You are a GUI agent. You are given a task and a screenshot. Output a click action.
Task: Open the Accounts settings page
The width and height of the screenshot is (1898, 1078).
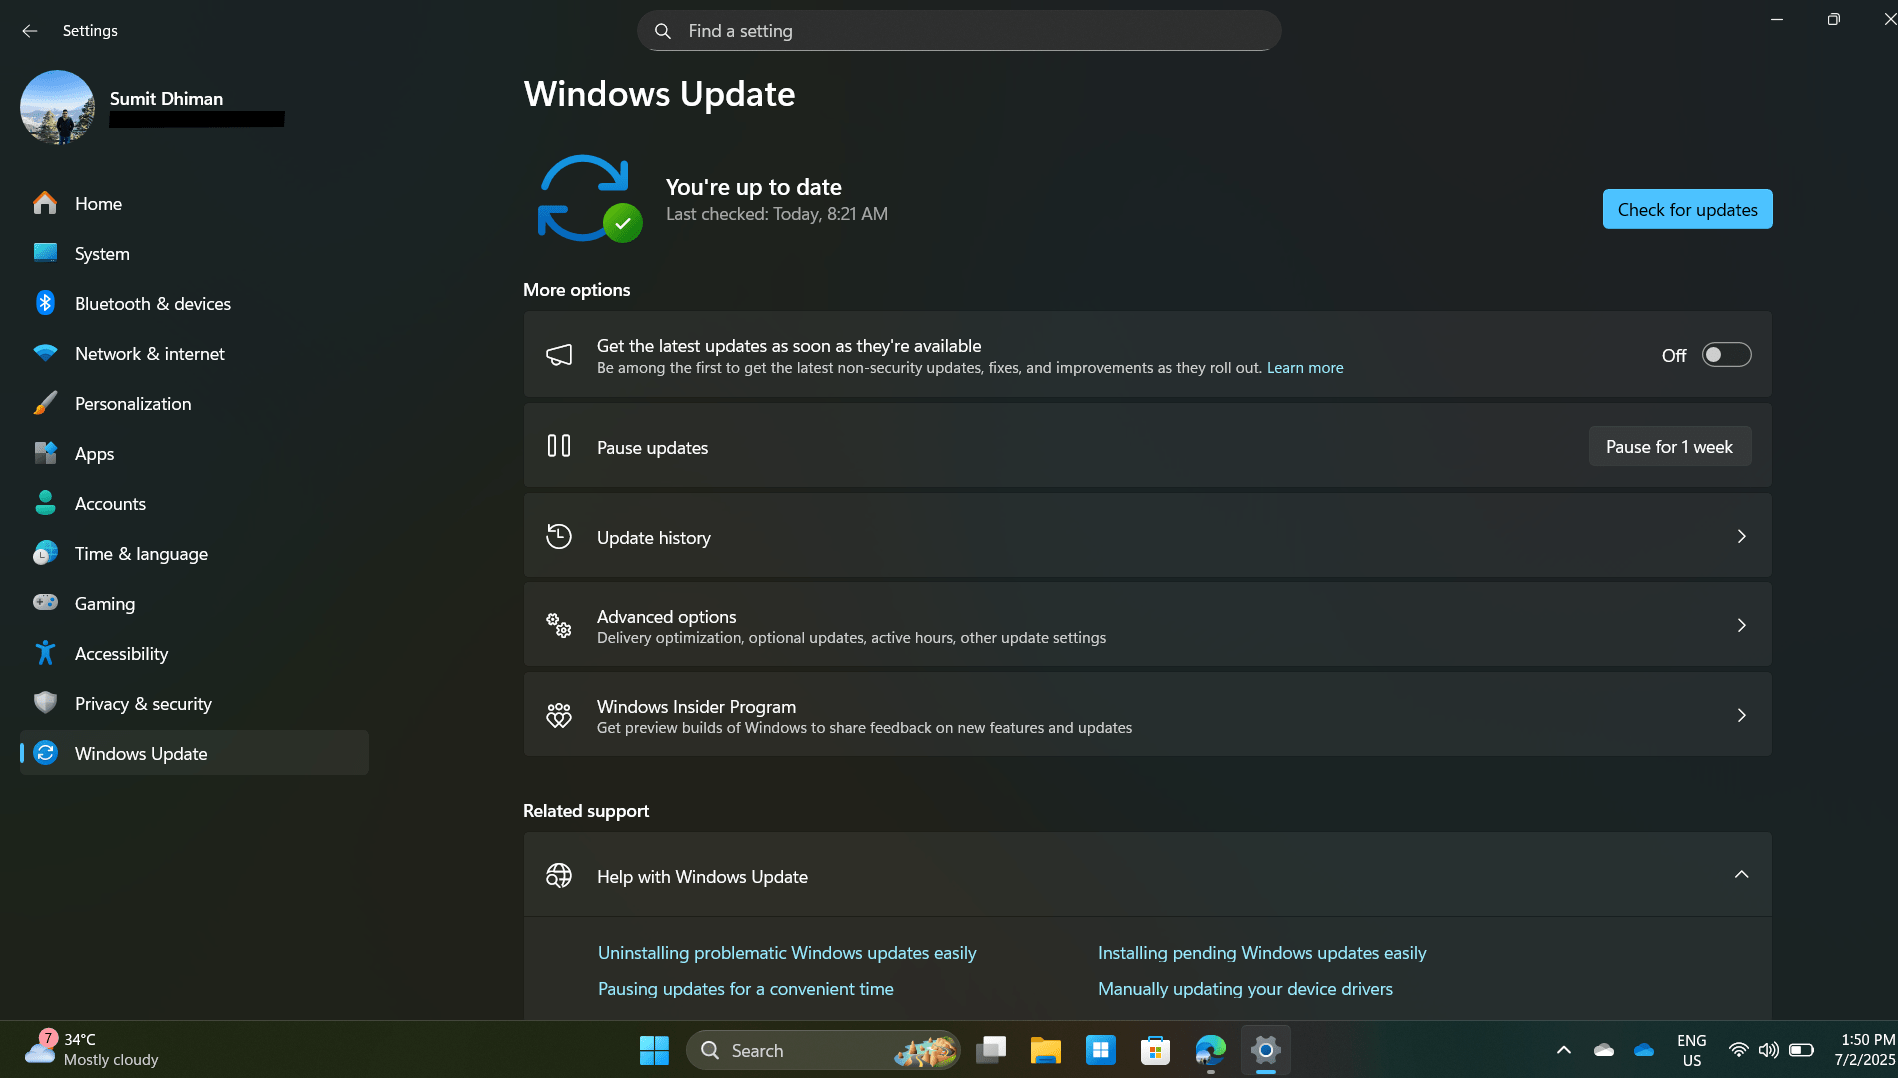tap(110, 503)
